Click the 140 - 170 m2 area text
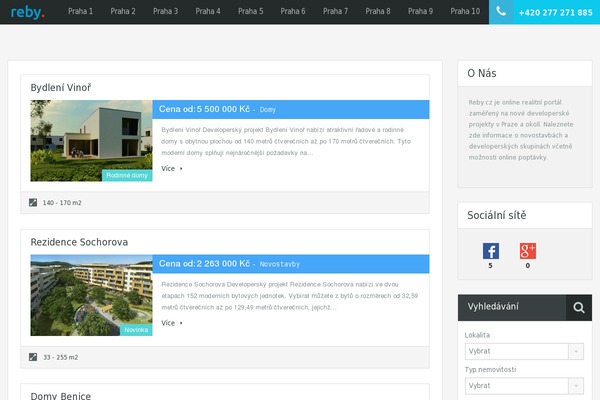 point(62,203)
